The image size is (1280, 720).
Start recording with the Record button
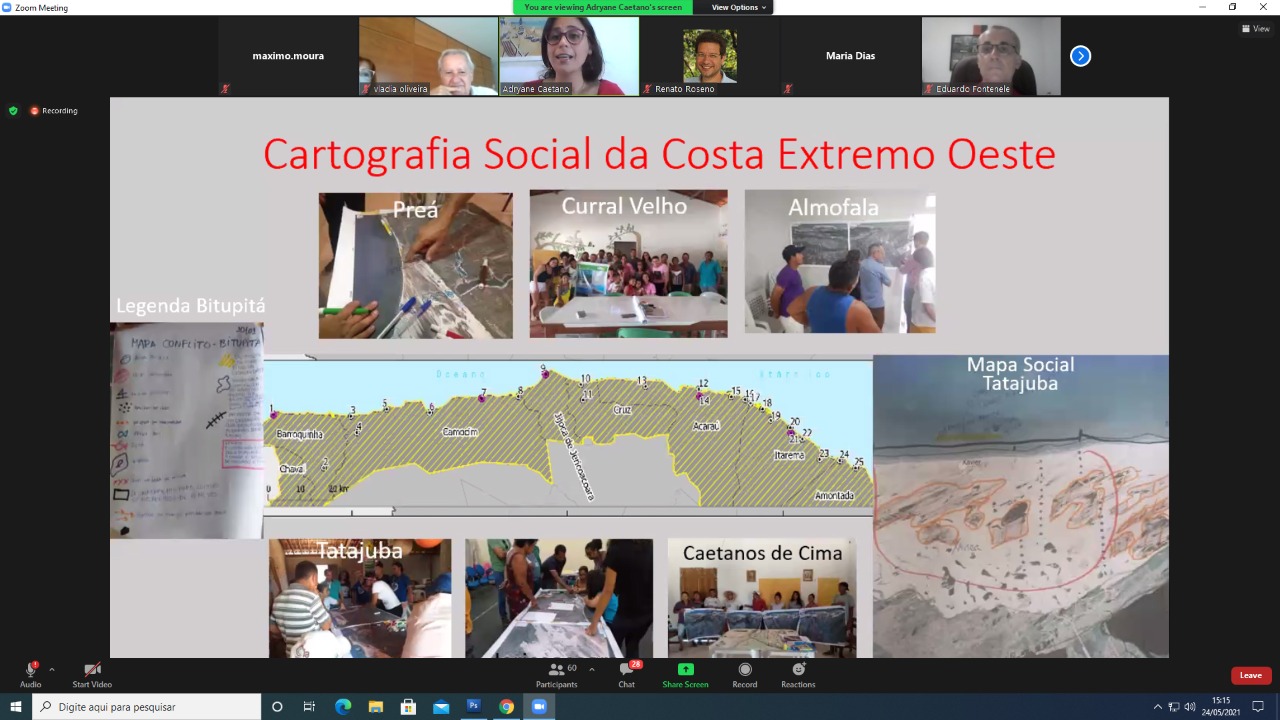[x=744, y=674]
